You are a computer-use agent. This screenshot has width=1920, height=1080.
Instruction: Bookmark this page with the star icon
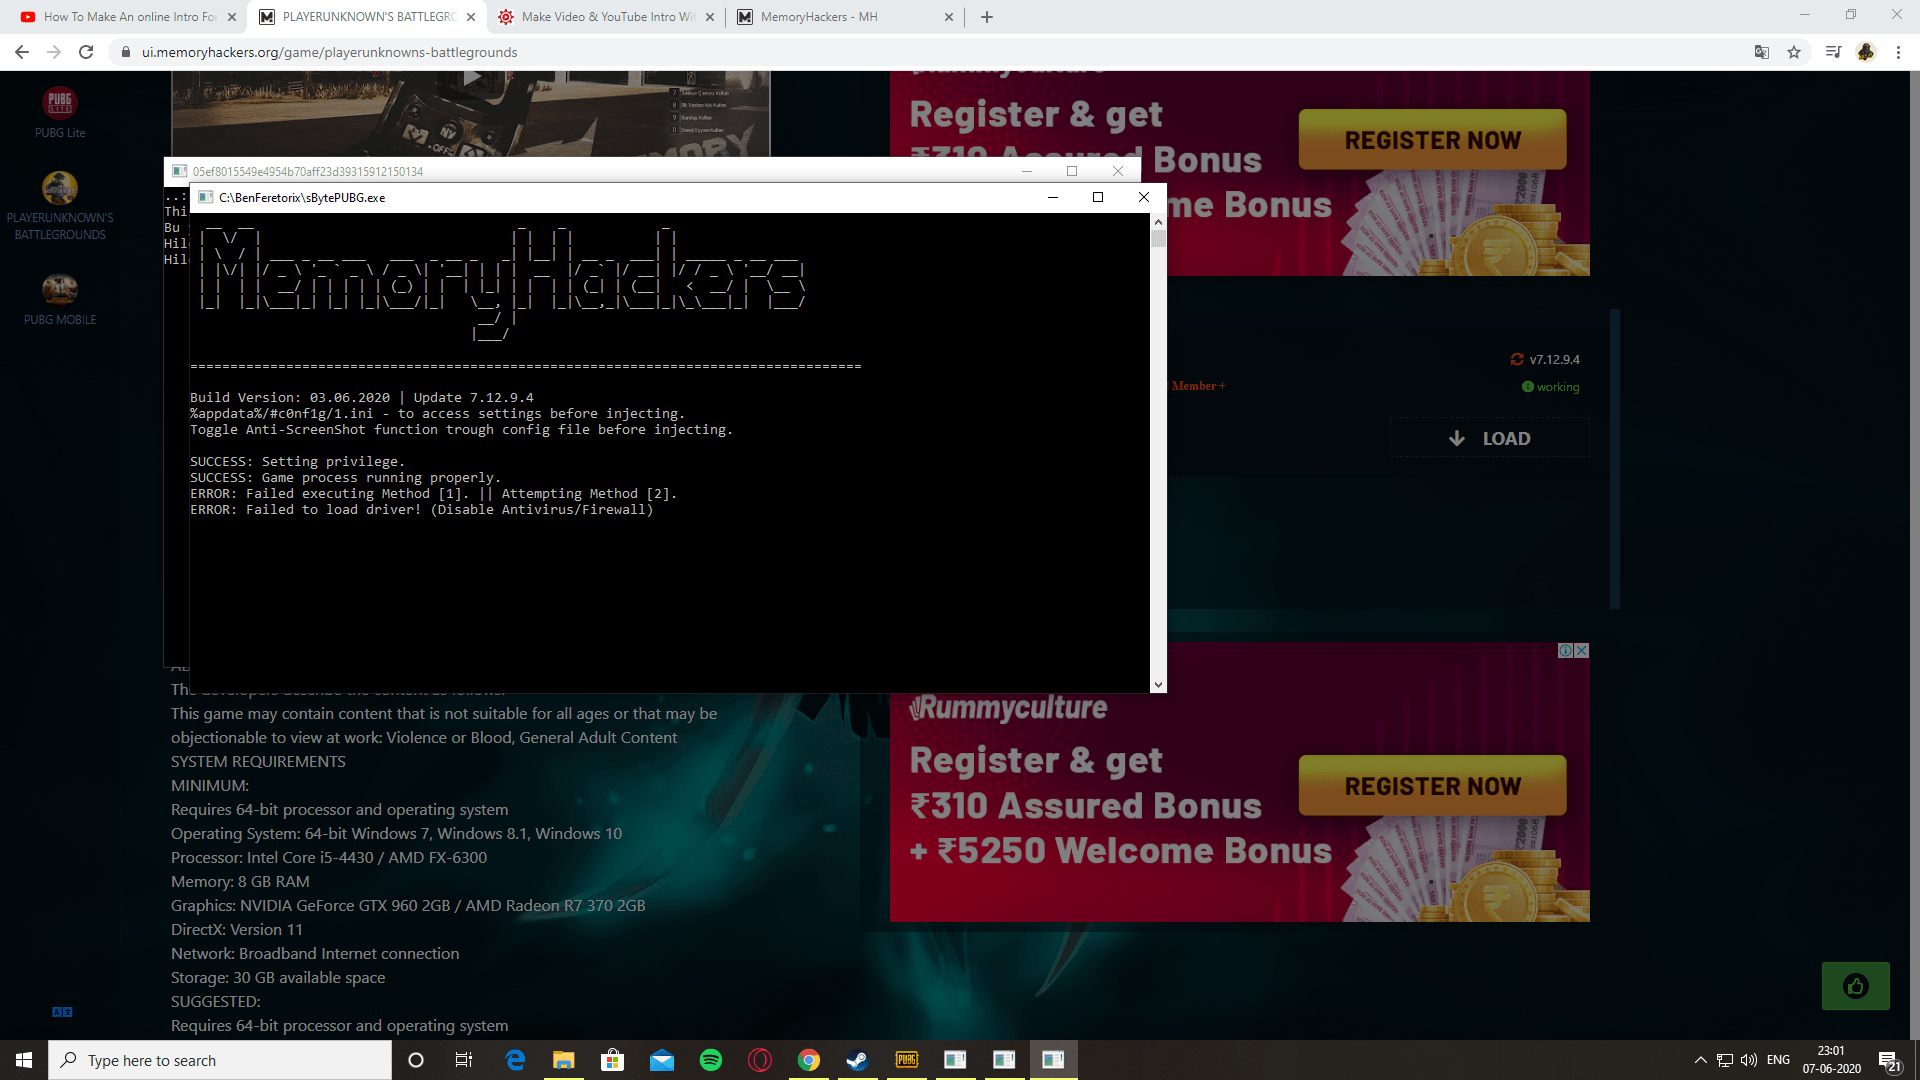(x=1794, y=52)
